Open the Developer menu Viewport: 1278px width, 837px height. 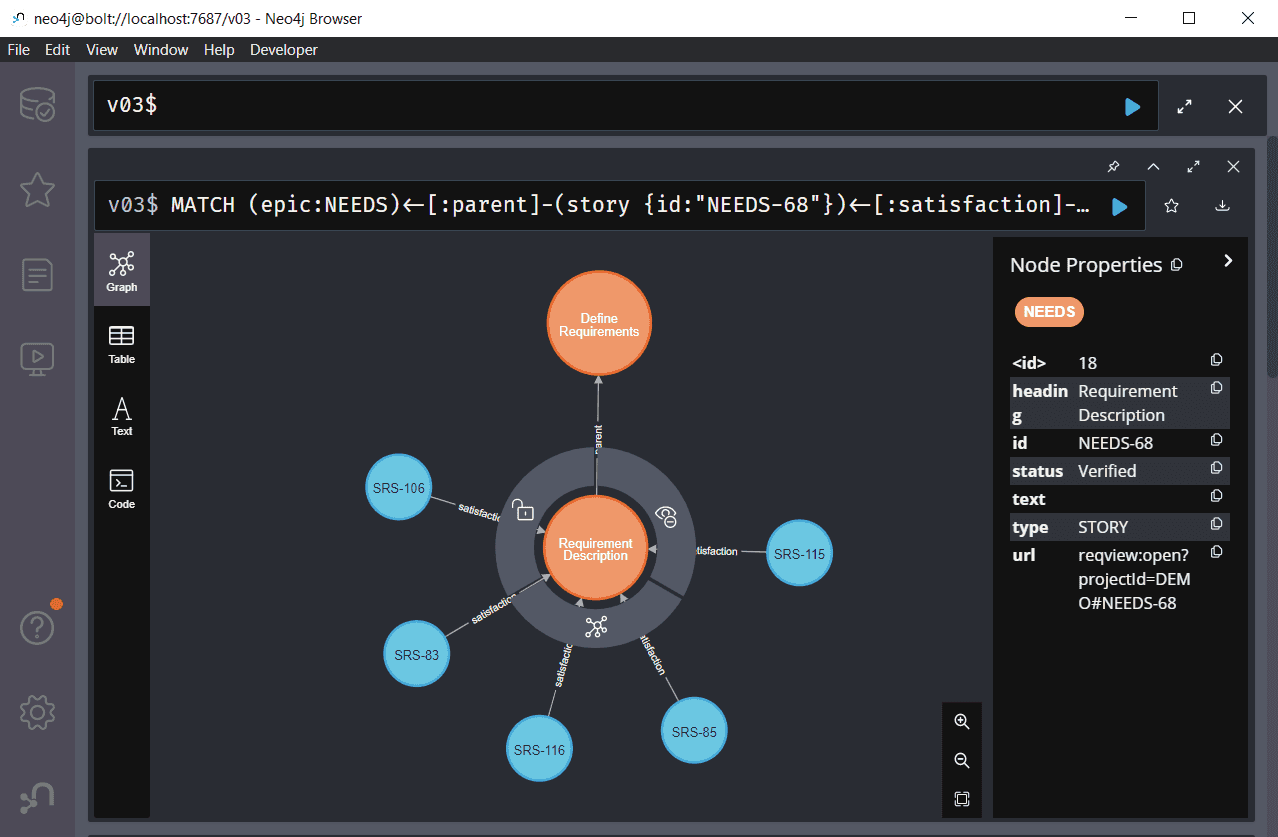tap(284, 50)
